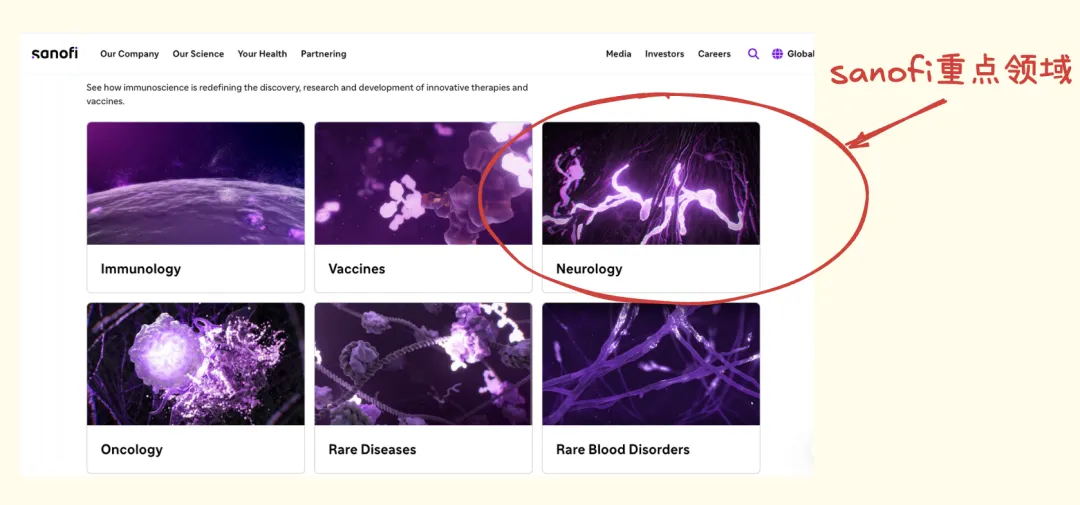The image size is (1080, 505).
Task: Open the Neurology image thumbnail
Action: click(x=651, y=184)
